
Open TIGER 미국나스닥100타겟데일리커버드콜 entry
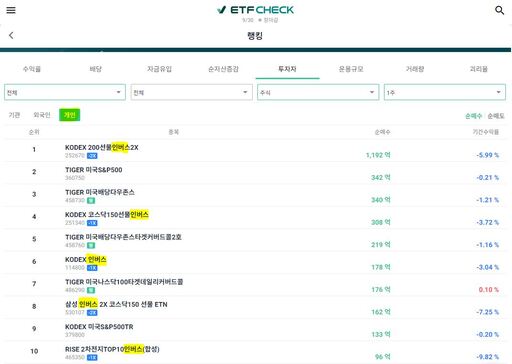pyautogui.click(x=124, y=282)
